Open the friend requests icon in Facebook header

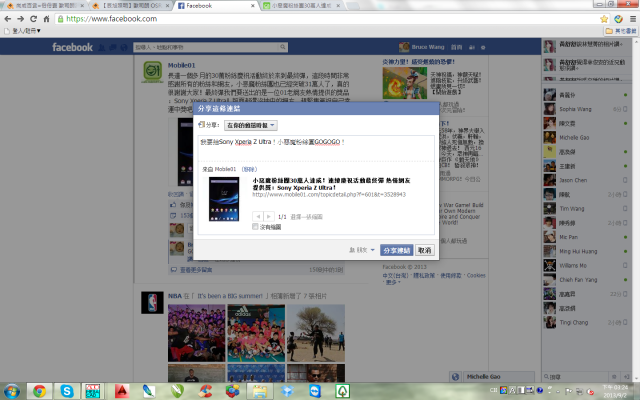[x=102, y=48]
